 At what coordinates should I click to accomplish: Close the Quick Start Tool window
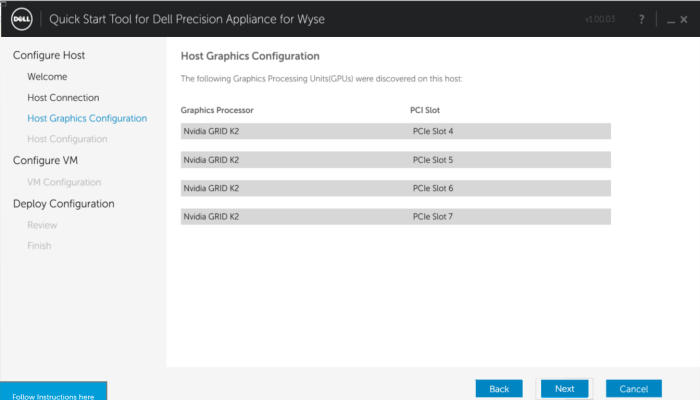[682, 20]
